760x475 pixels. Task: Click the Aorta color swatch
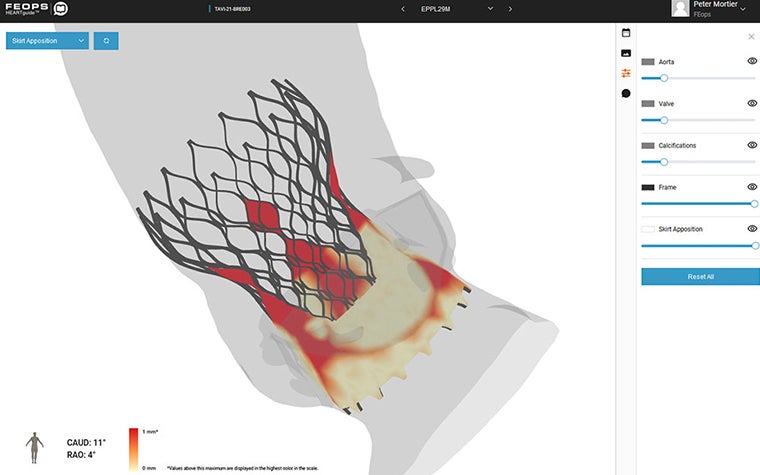click(648, 62)
